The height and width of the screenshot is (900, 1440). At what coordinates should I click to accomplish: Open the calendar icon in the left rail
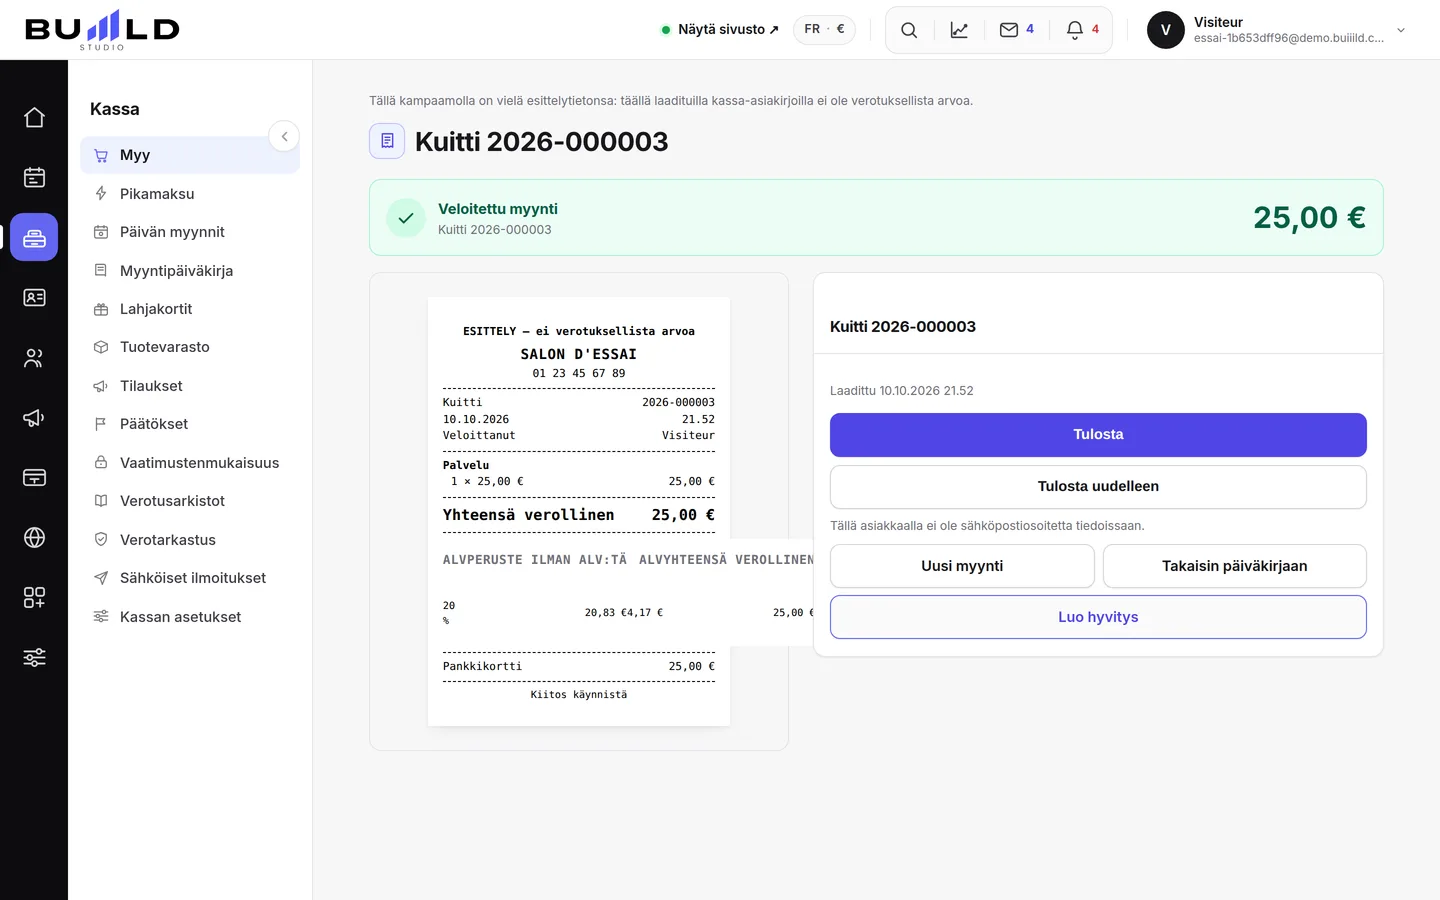34,177
